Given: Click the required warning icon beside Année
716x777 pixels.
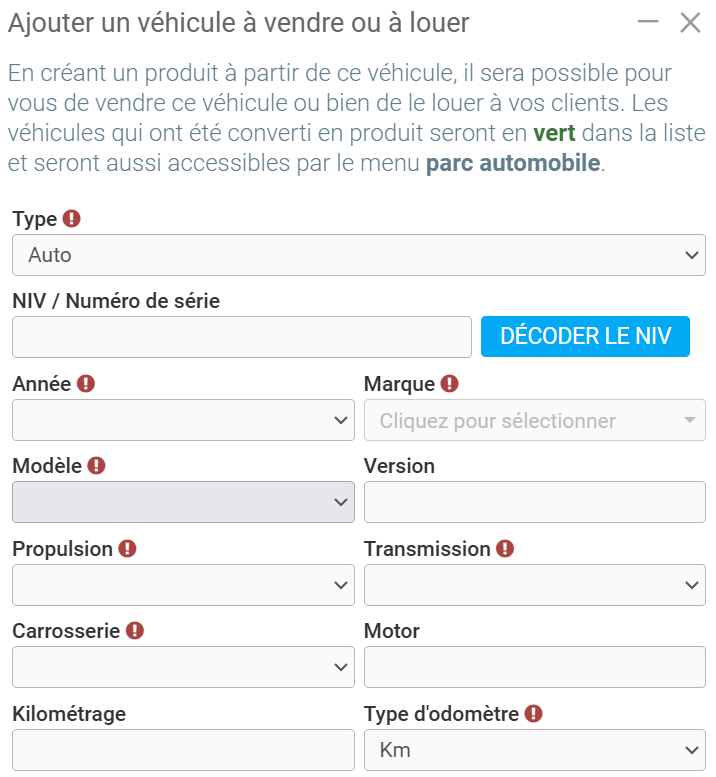Looking at the screenshot, I should coord(85,383).
